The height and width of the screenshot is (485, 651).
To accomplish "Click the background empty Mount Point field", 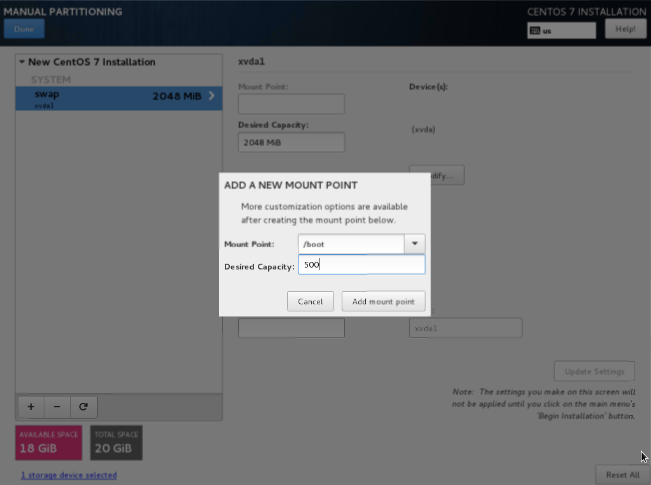I will [x=291, y=104].
